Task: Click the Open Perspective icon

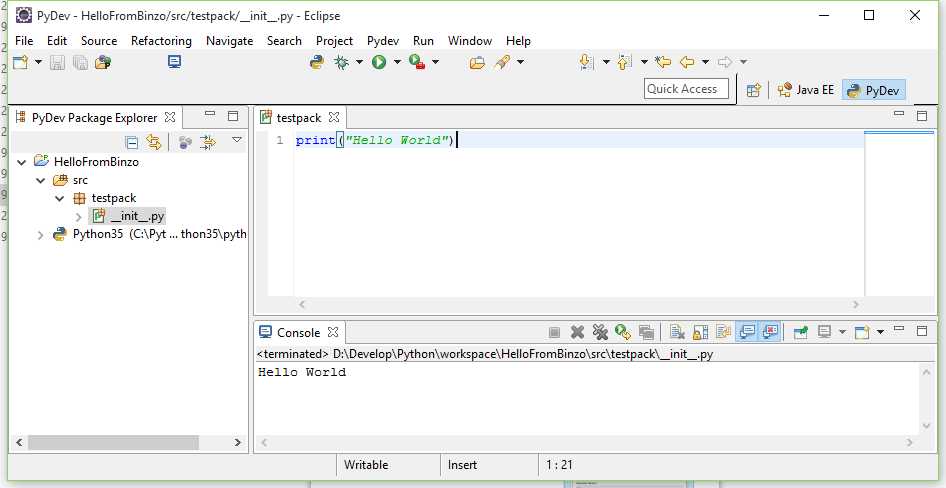Action: click(753, 90)
